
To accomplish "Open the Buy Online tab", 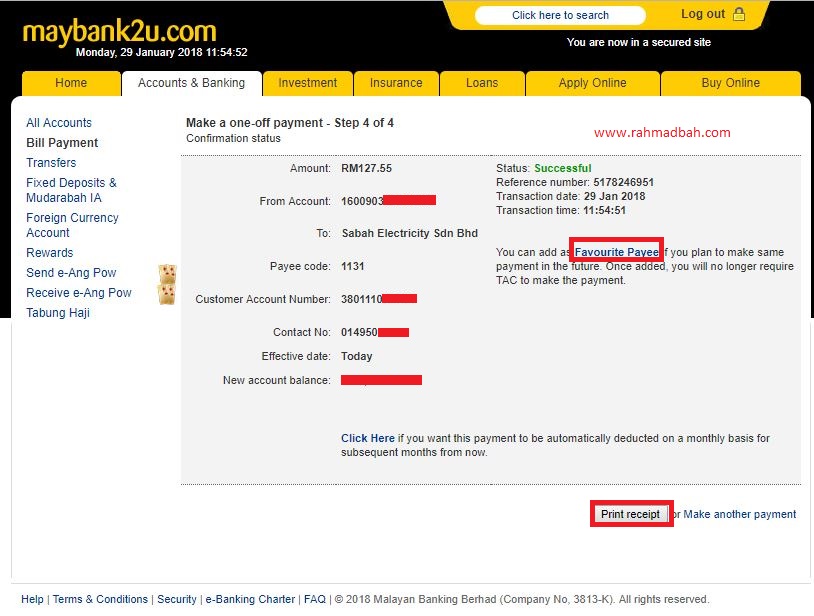I will coord(730,83).
